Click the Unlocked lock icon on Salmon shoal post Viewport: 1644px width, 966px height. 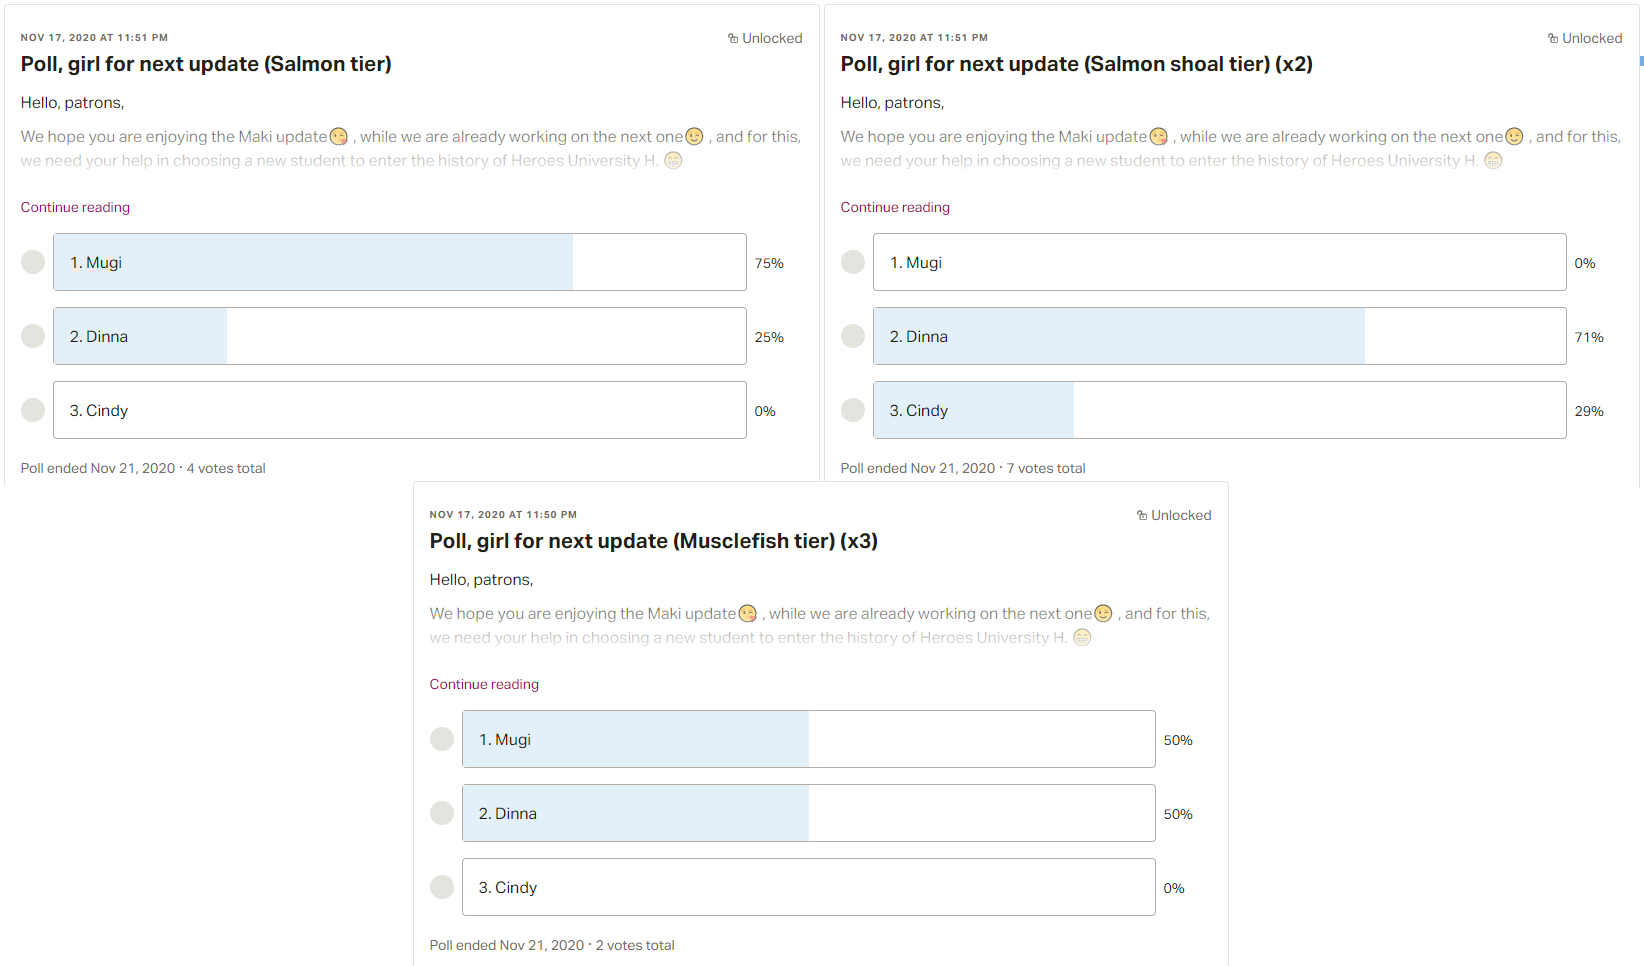1553,38
